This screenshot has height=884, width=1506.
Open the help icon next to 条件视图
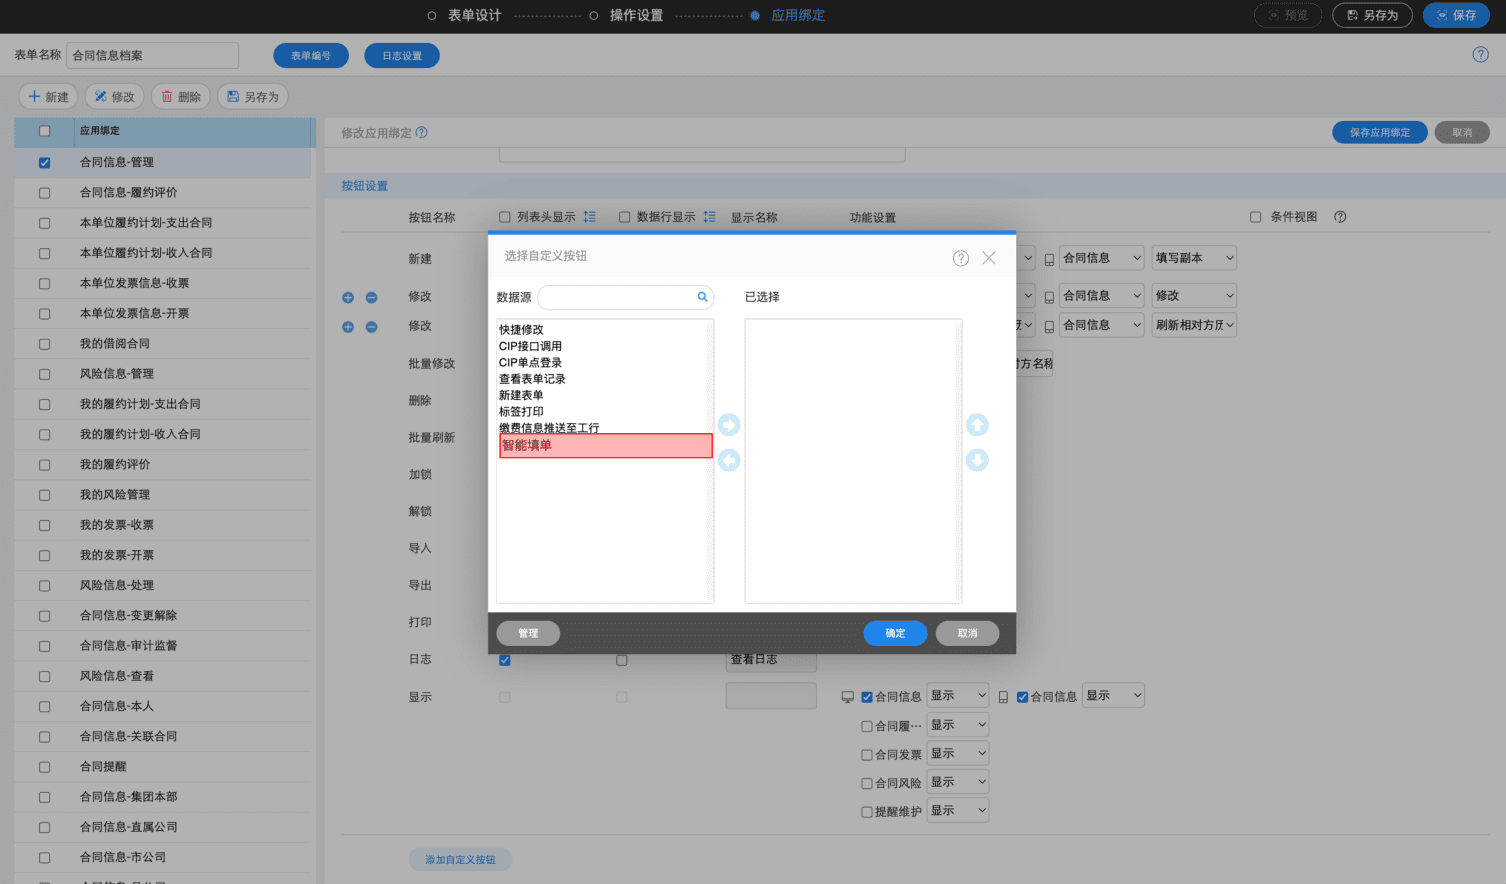click(x=1340, y=217)
